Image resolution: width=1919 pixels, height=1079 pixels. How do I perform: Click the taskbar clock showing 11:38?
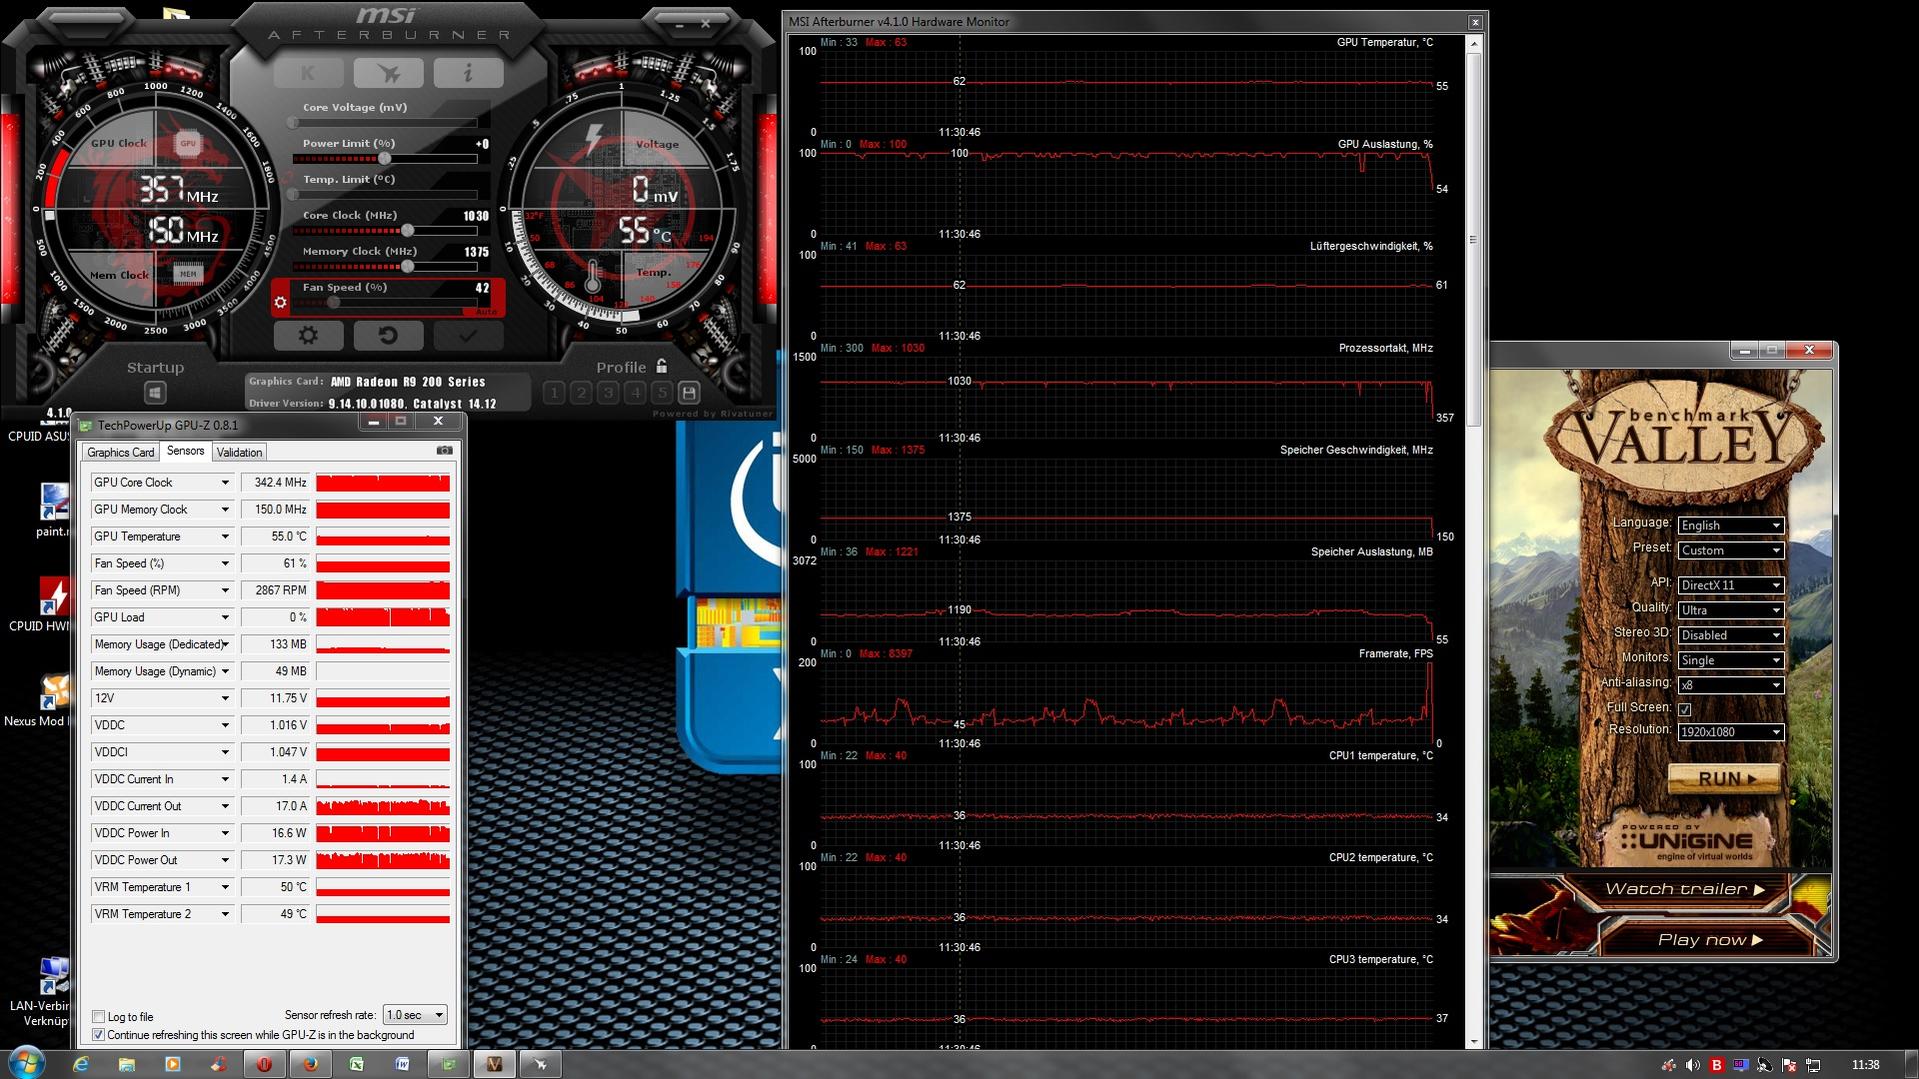pyautogui.click(x=1865, y=1065)
